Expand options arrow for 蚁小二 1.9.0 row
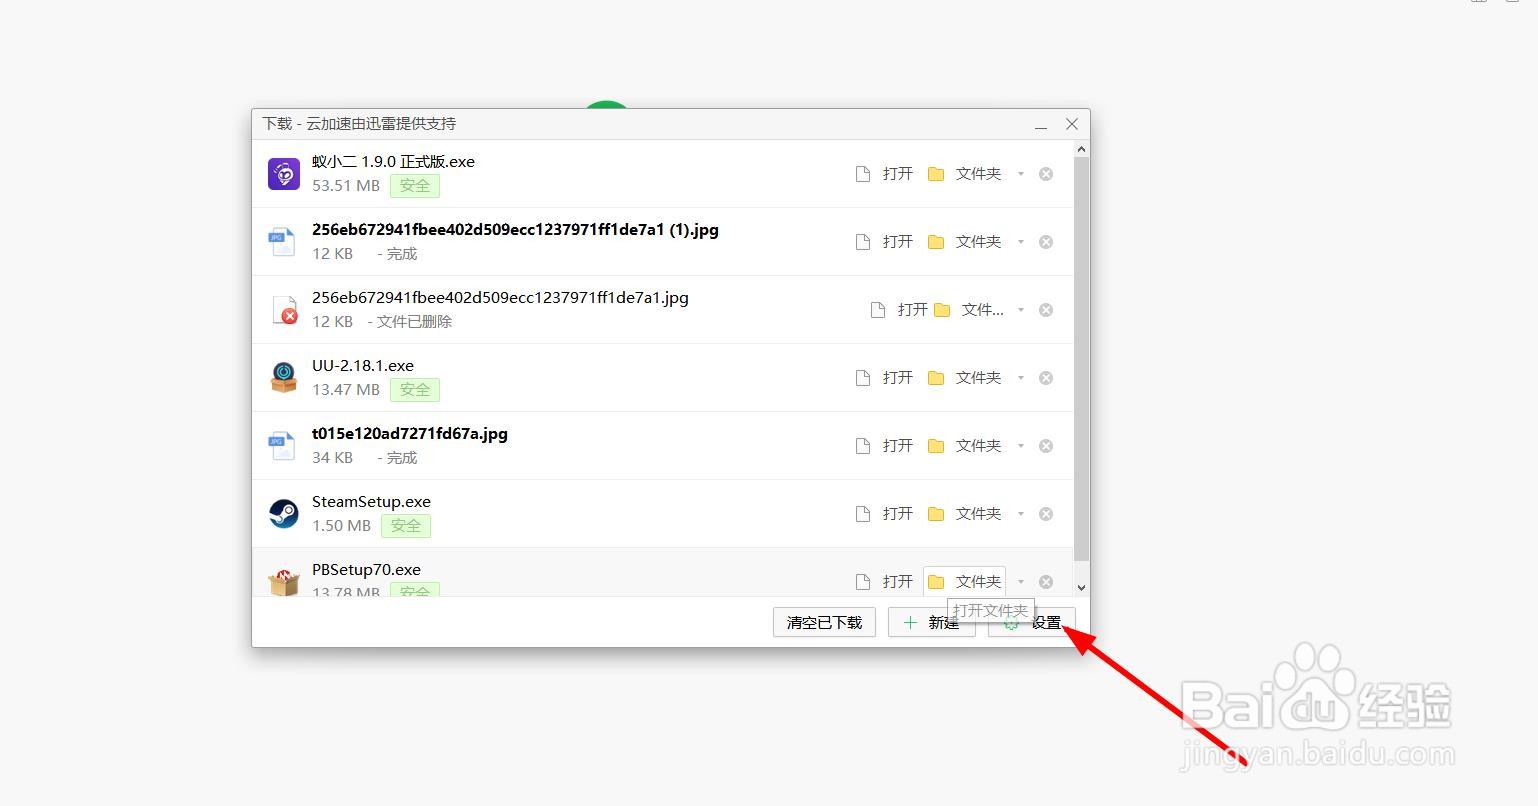Viewport: 1538px width, 806px height. coord(1021,174)
